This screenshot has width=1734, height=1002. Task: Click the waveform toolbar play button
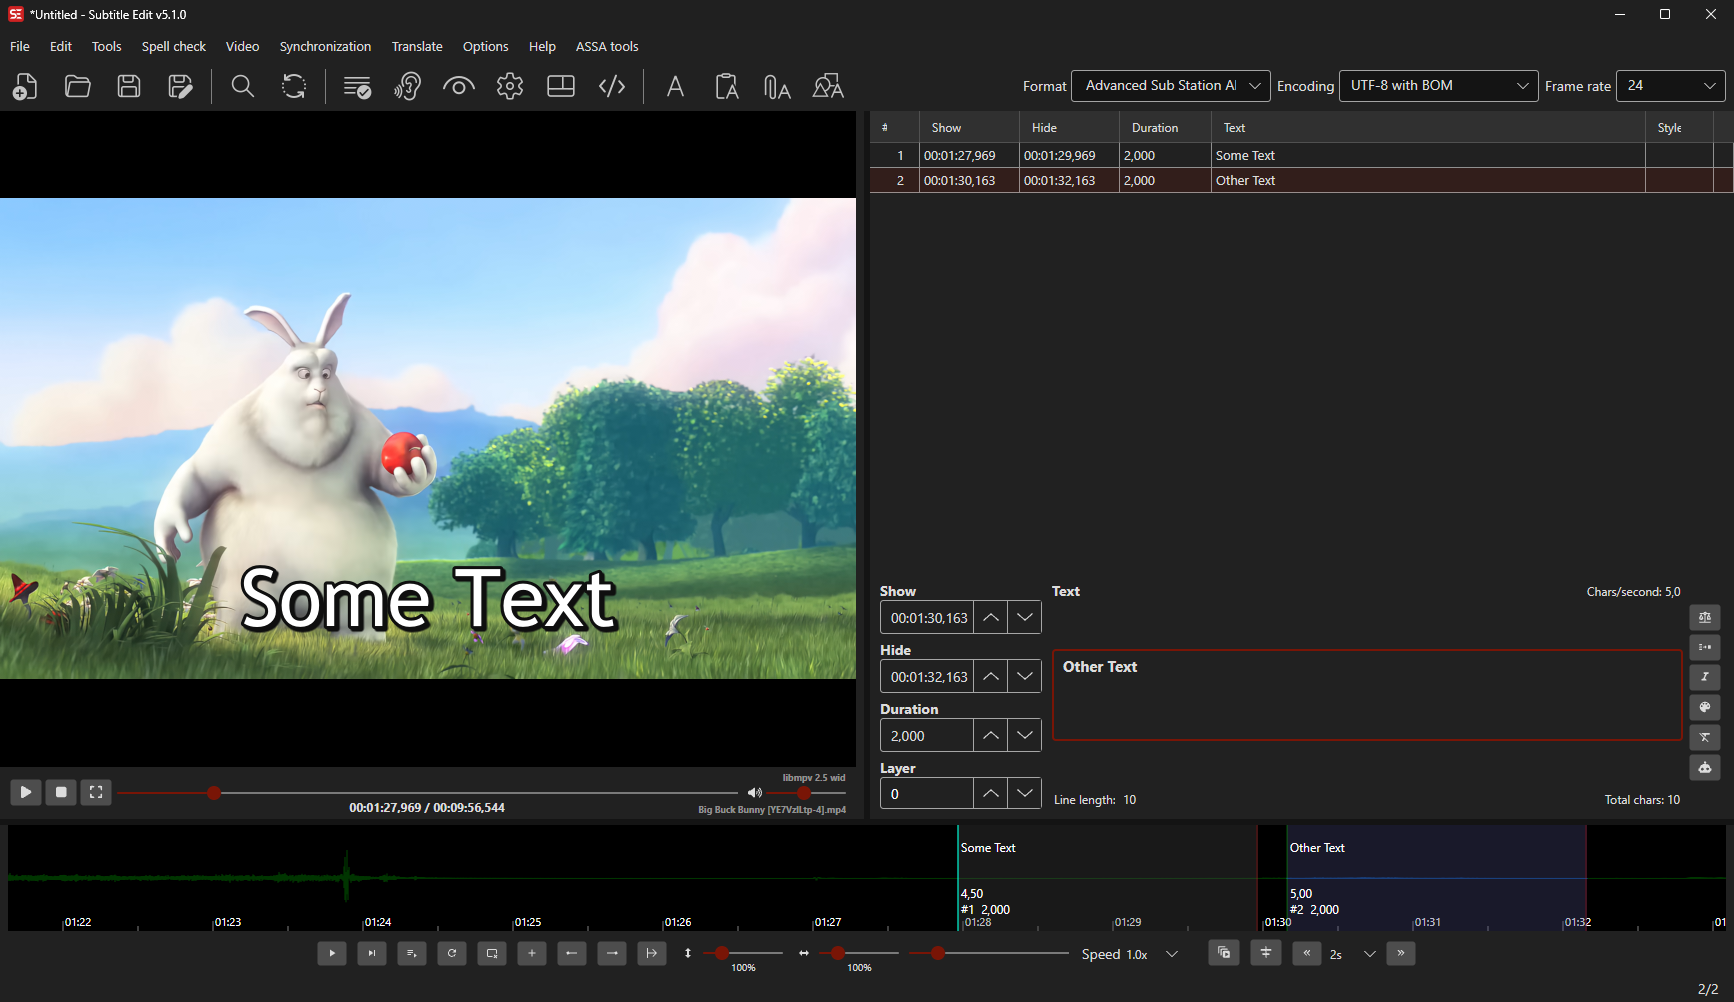(x=332, y=954)
